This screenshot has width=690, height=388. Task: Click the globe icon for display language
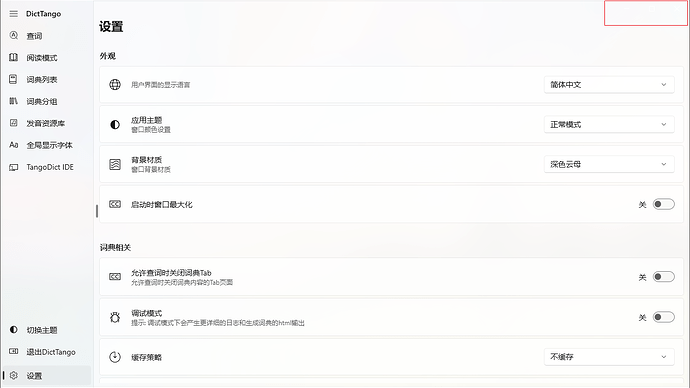115,84
